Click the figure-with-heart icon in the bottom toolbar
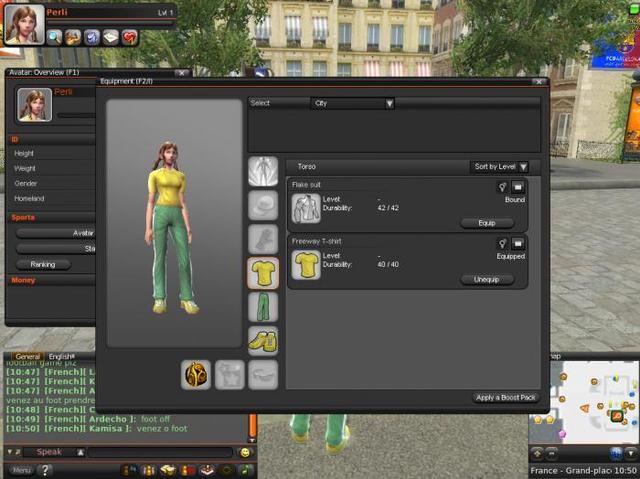 [188, 470]
